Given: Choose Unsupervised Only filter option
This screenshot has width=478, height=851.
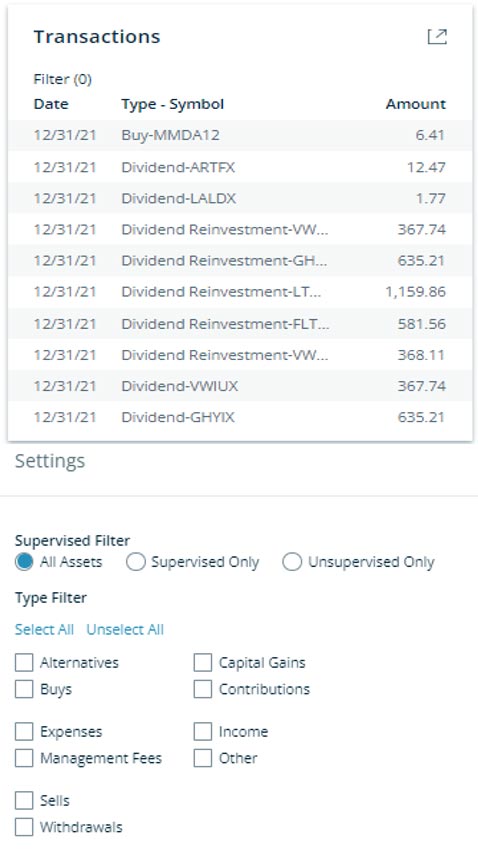Looking at the screenshot, I should pyautogui.click(x=292, y=562).
